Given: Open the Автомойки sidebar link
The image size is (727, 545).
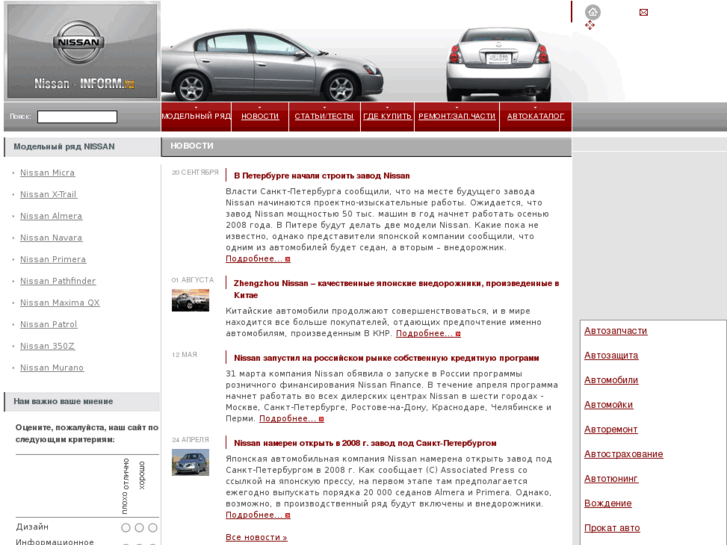Looking at the screenshot, I should click(608, 405).
